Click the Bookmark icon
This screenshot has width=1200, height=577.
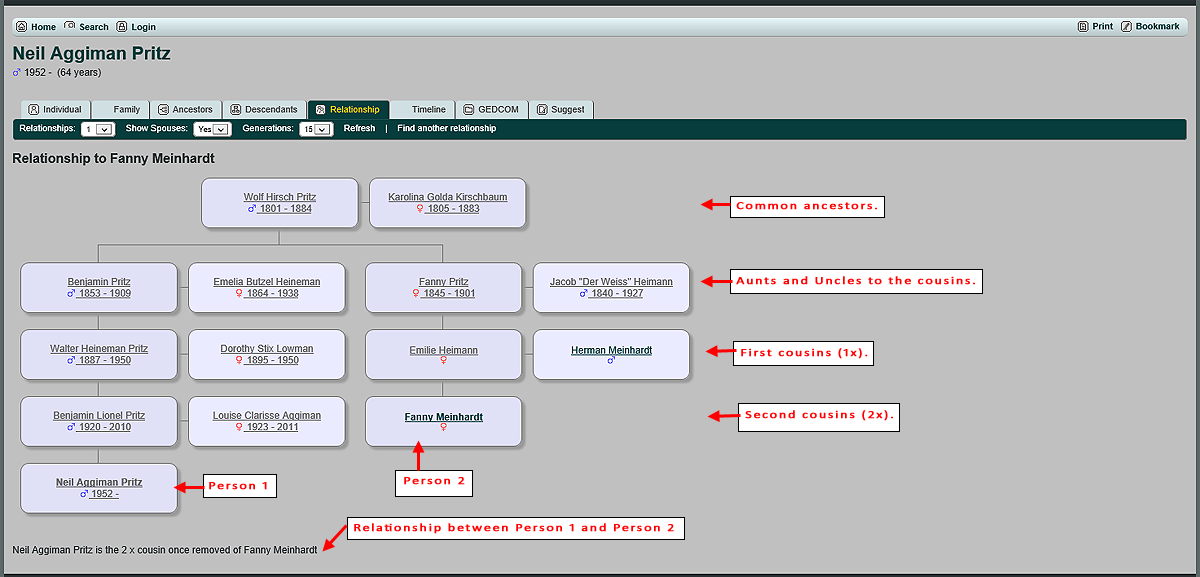point(1126,26)
